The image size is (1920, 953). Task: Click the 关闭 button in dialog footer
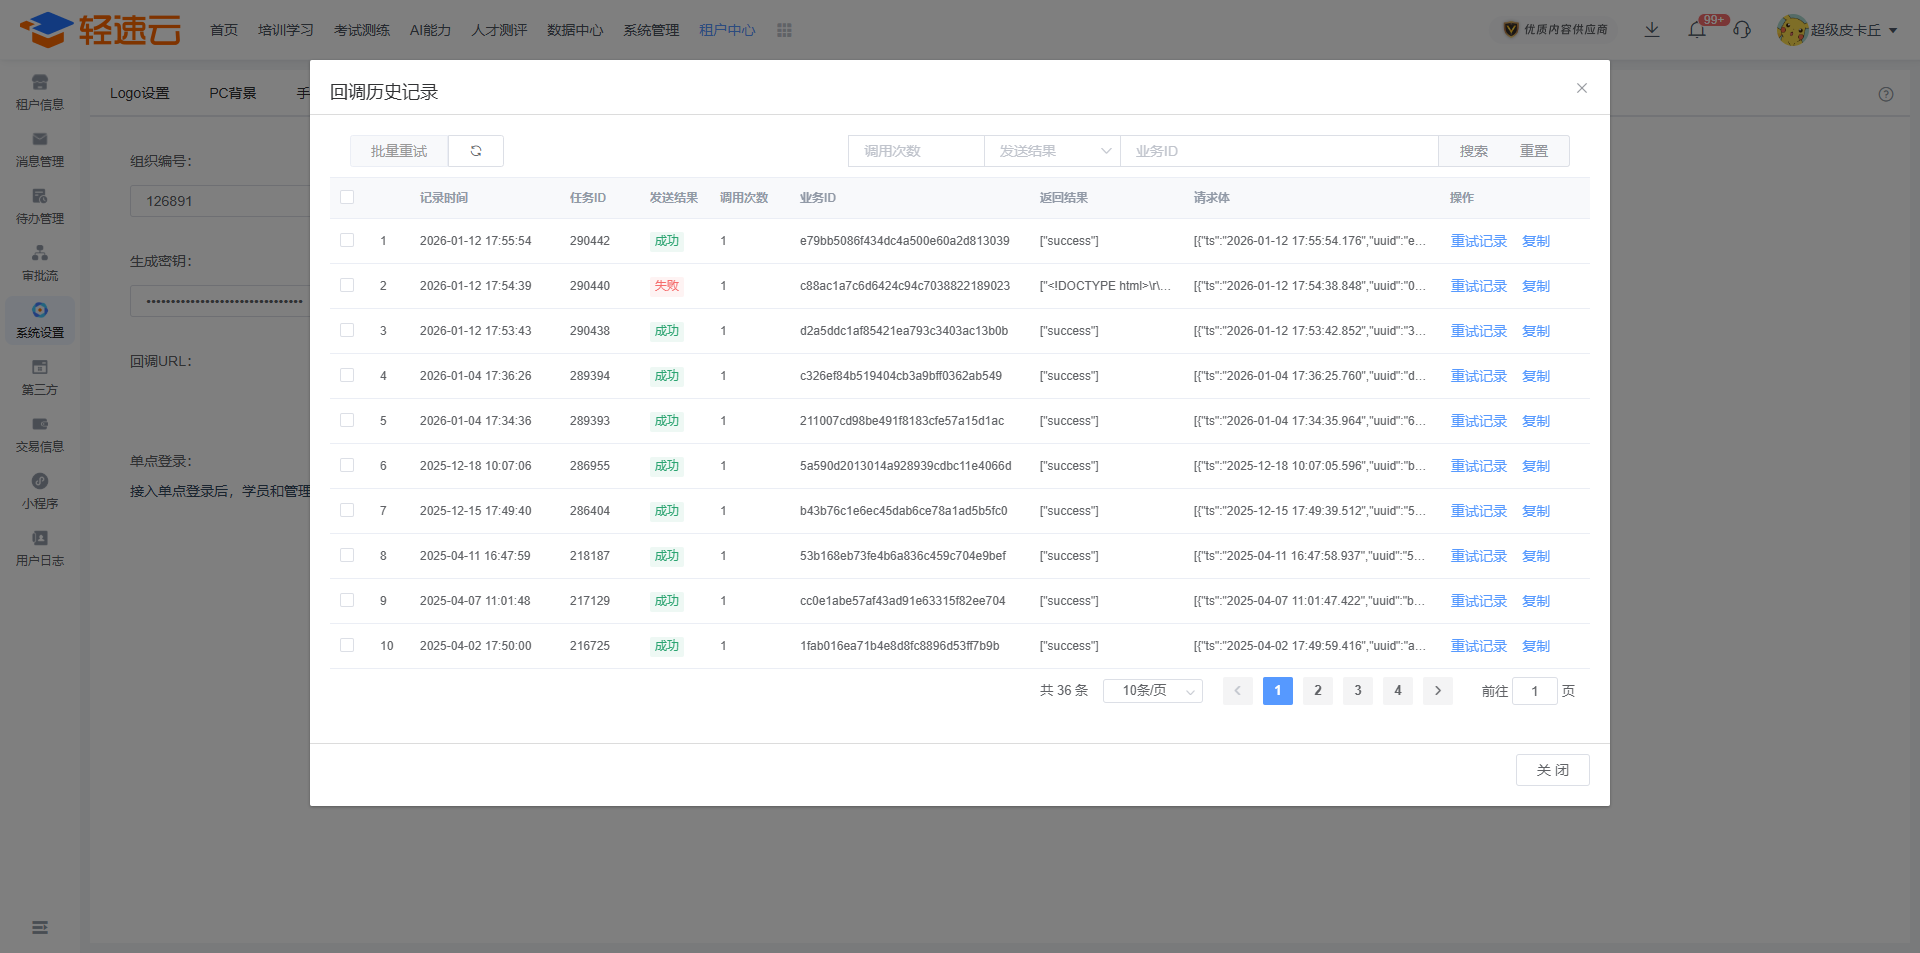(1552, 770)
